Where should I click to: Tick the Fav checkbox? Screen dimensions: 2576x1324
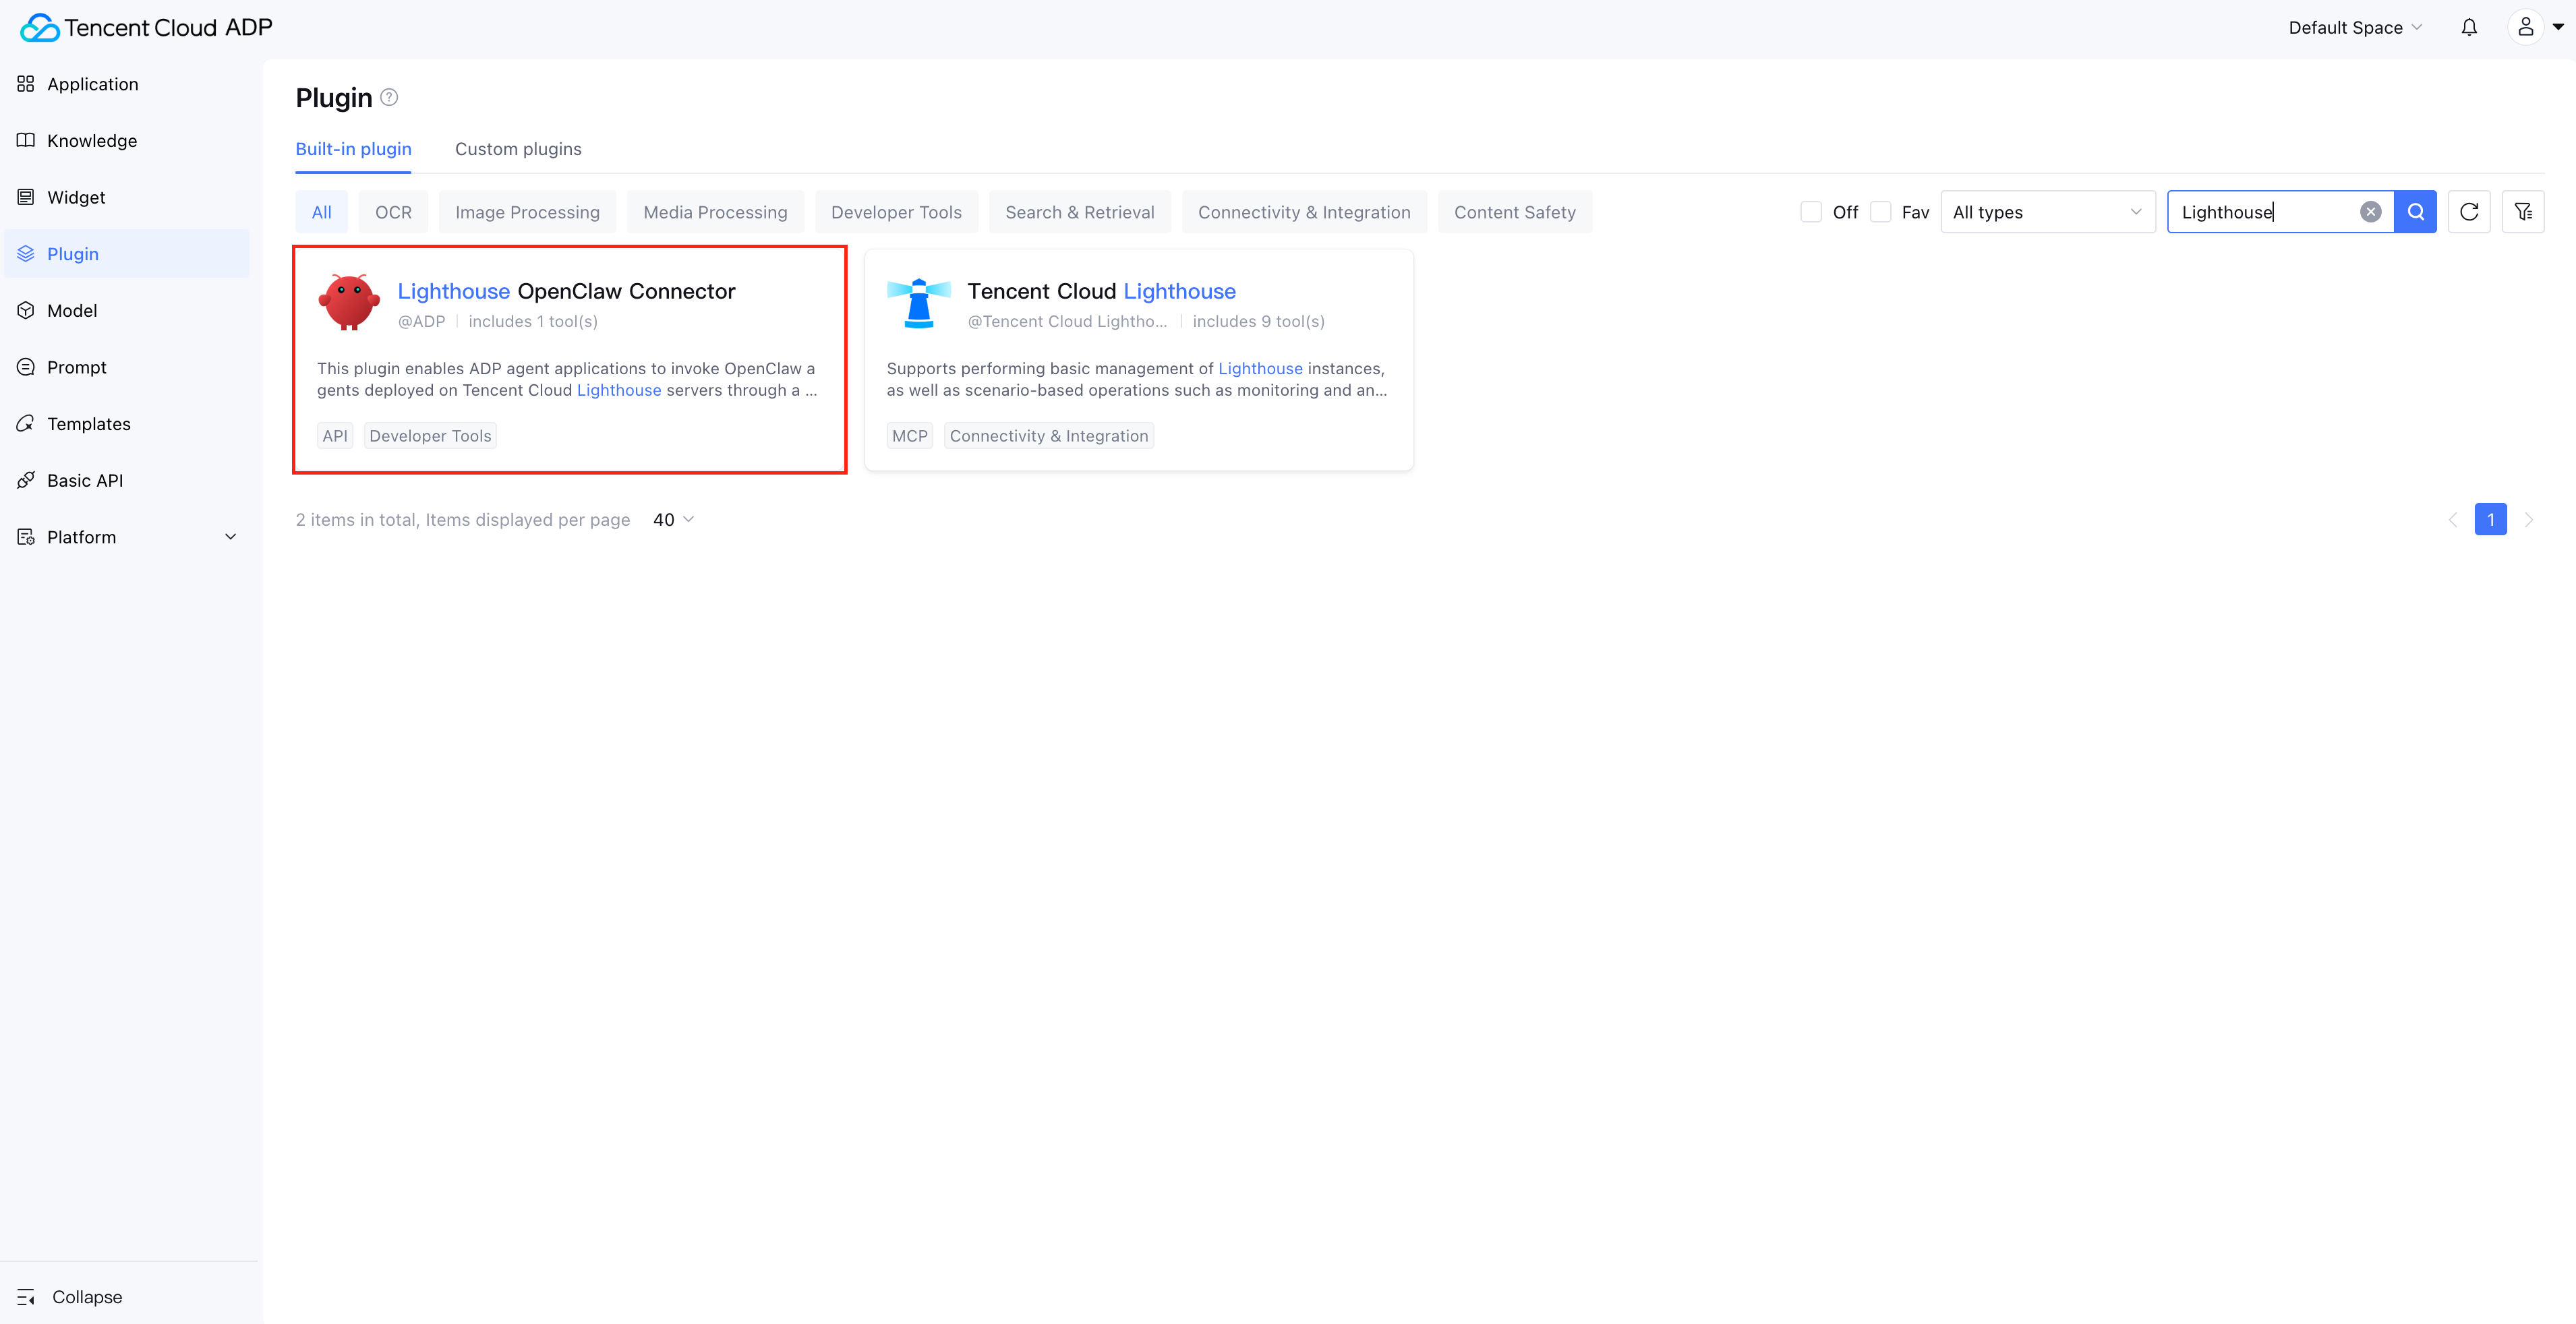coord(1880,212)
